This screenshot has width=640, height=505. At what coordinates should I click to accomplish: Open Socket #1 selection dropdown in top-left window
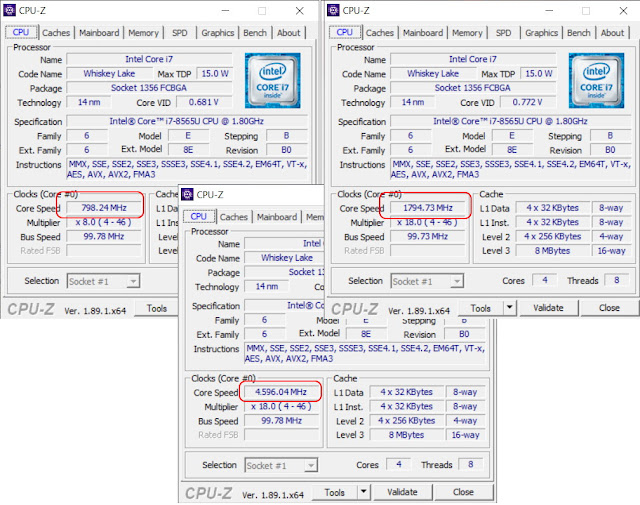(x=103, y=281)
